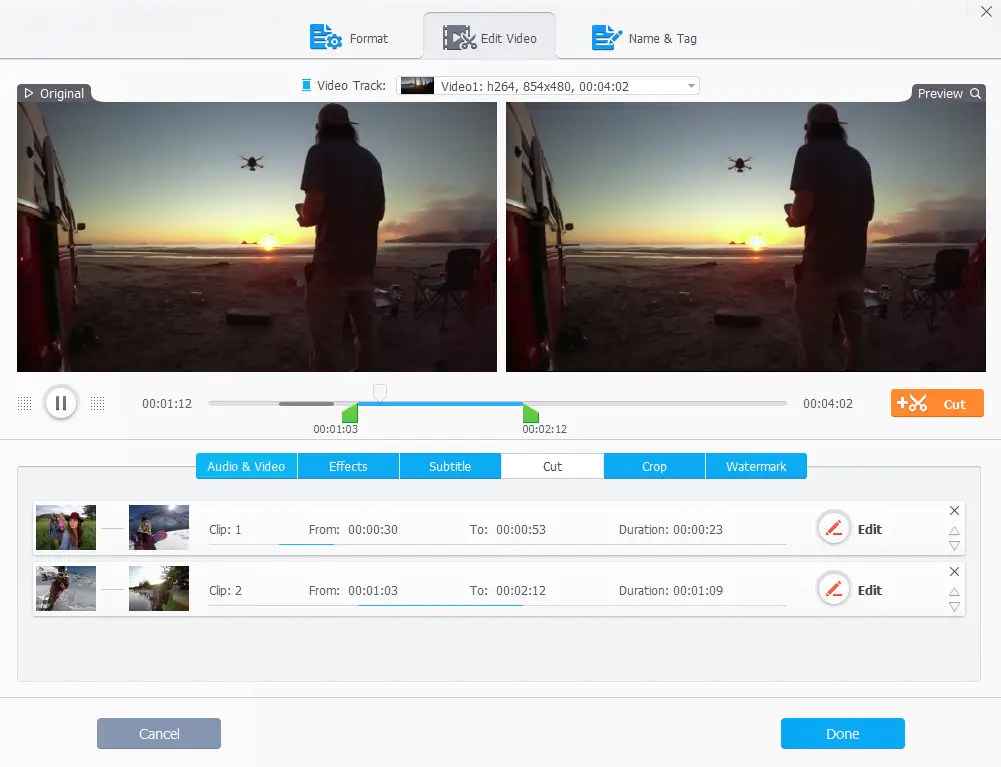Pause the video with the pause button
Image resolution: width=1001 pixels, height=767 pixels.
pyautogui.click(x=61, y=403)
